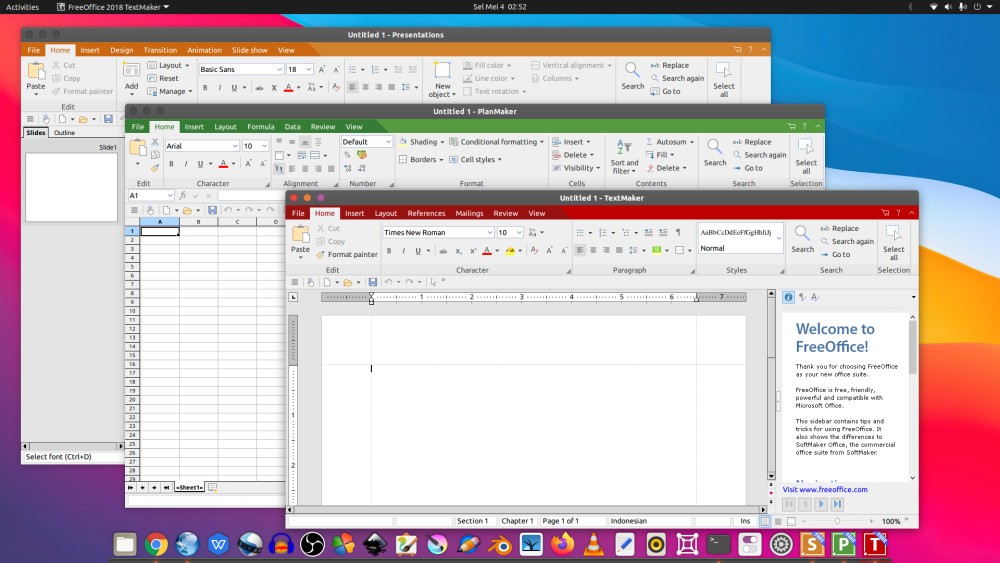Center paragraph in TextMaker ribbon

(x=593, y=250)
